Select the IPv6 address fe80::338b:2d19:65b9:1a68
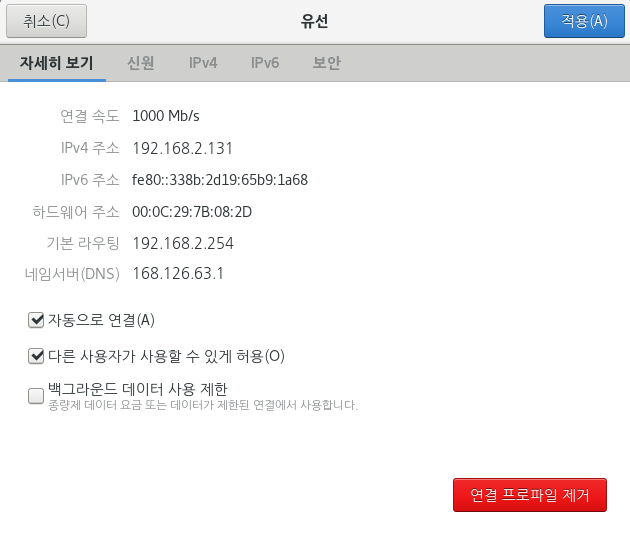Screen dimensions: 630x533 (x=220, y=180)
